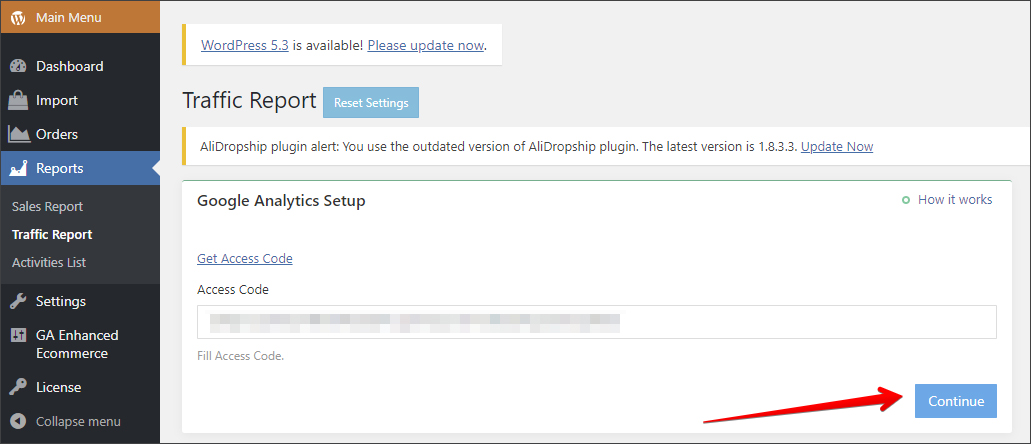Go to the Import menu item
The width and height of the screenshot is (1031, 444).
point(80,101)
